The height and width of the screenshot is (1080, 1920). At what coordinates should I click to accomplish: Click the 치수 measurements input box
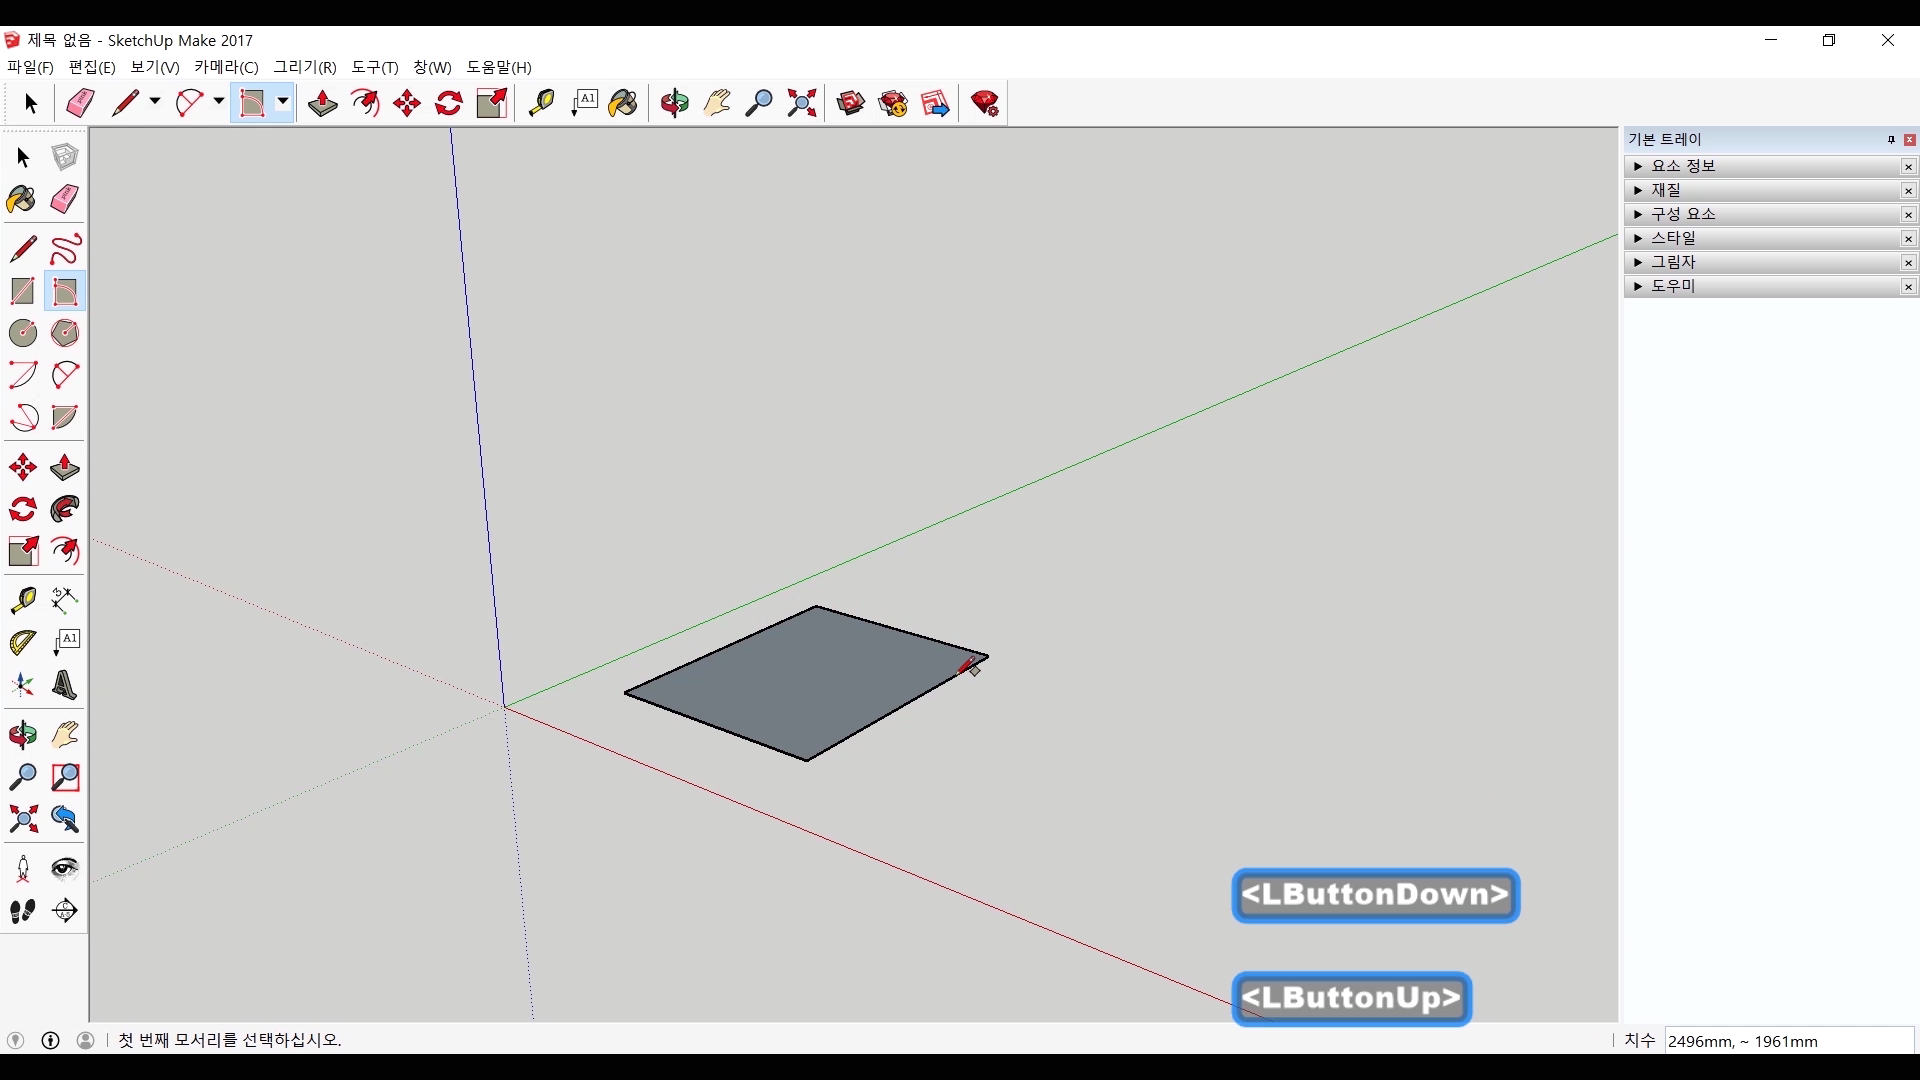pos(1788,1041)
